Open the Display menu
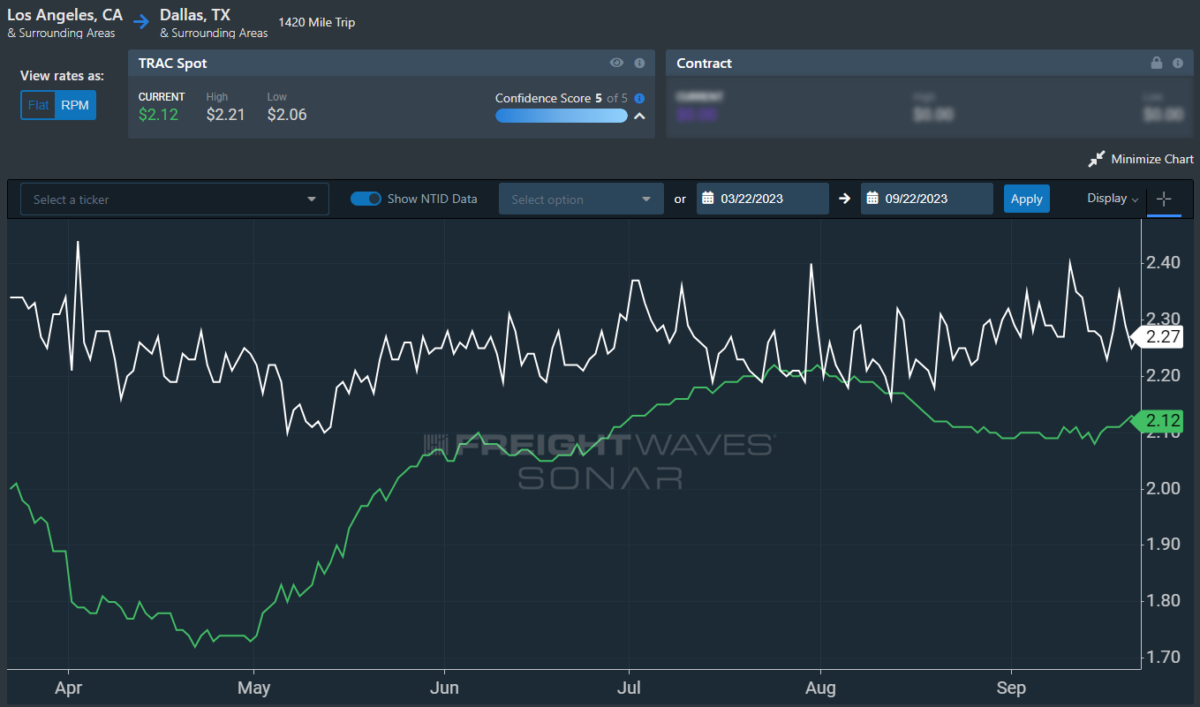This screenshot has height=707, width=1200. tap(1112, 199)
